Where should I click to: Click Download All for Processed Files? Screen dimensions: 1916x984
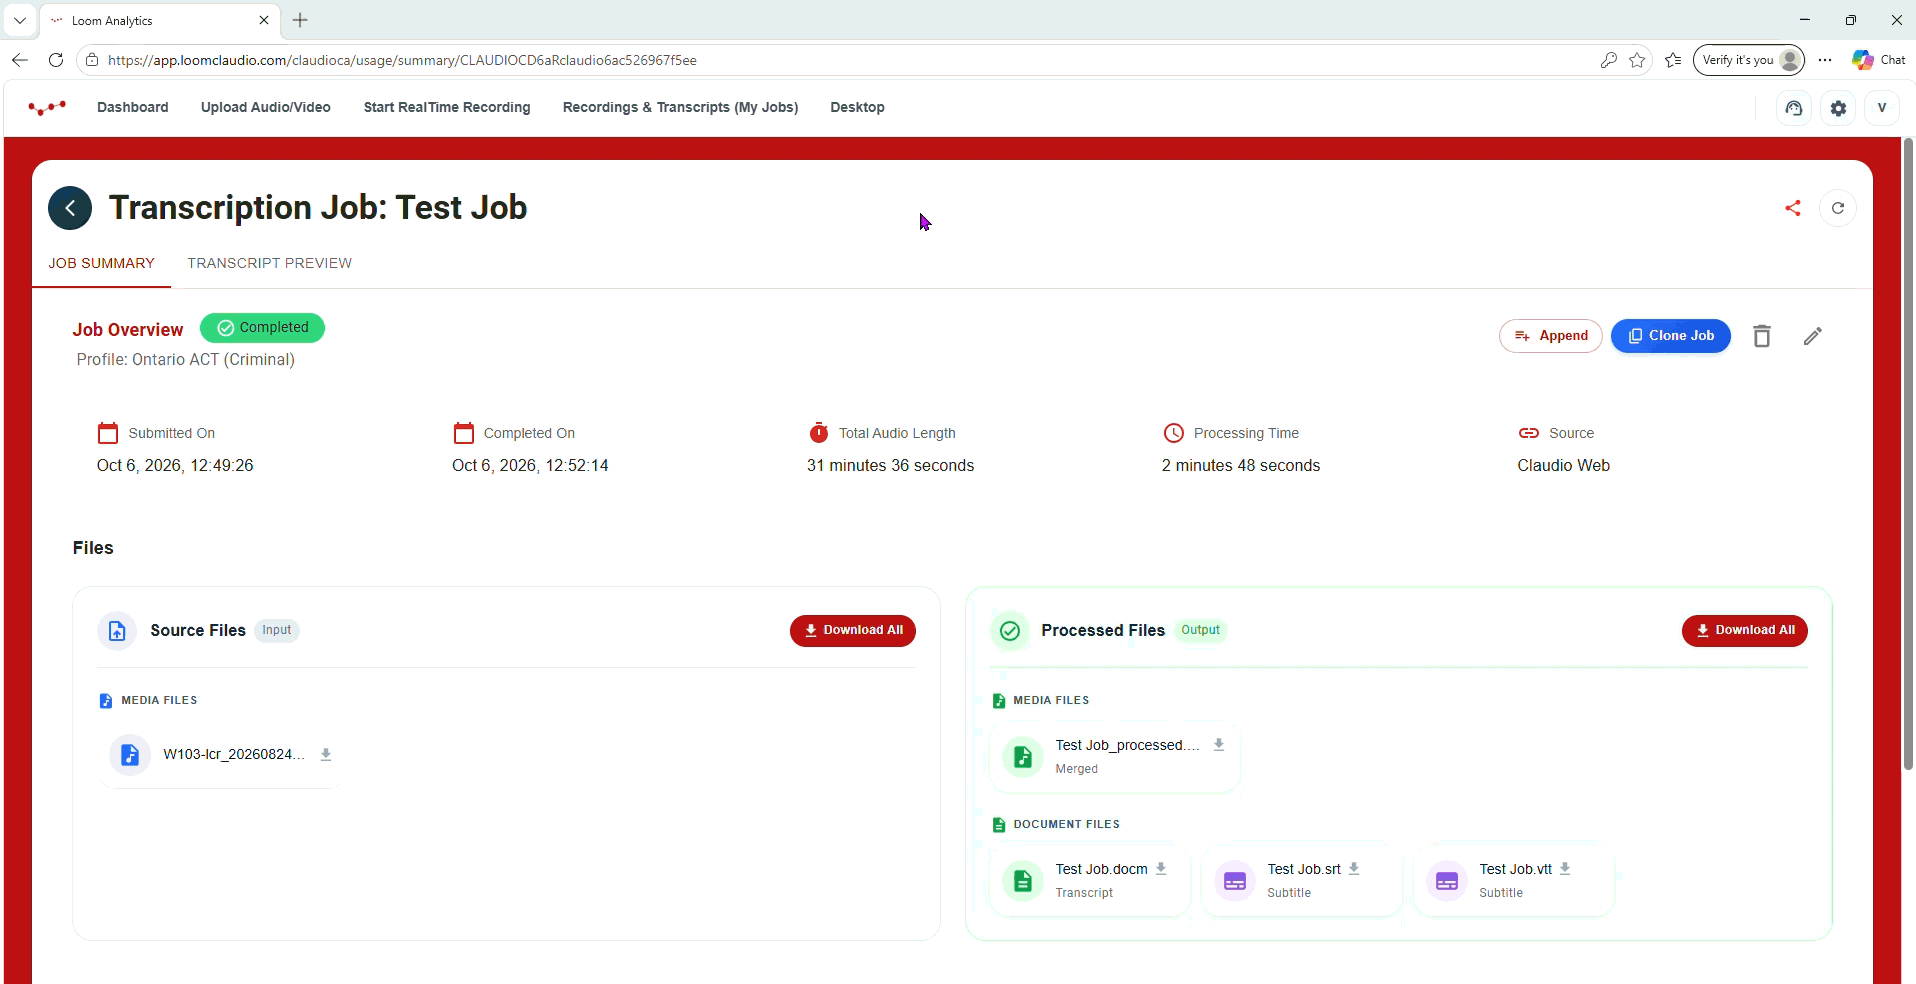point(1745,631)
